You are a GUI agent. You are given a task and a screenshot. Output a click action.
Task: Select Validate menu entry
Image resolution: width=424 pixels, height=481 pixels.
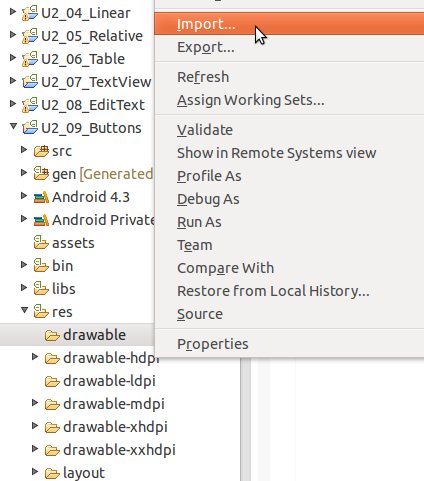click(289, 130)
